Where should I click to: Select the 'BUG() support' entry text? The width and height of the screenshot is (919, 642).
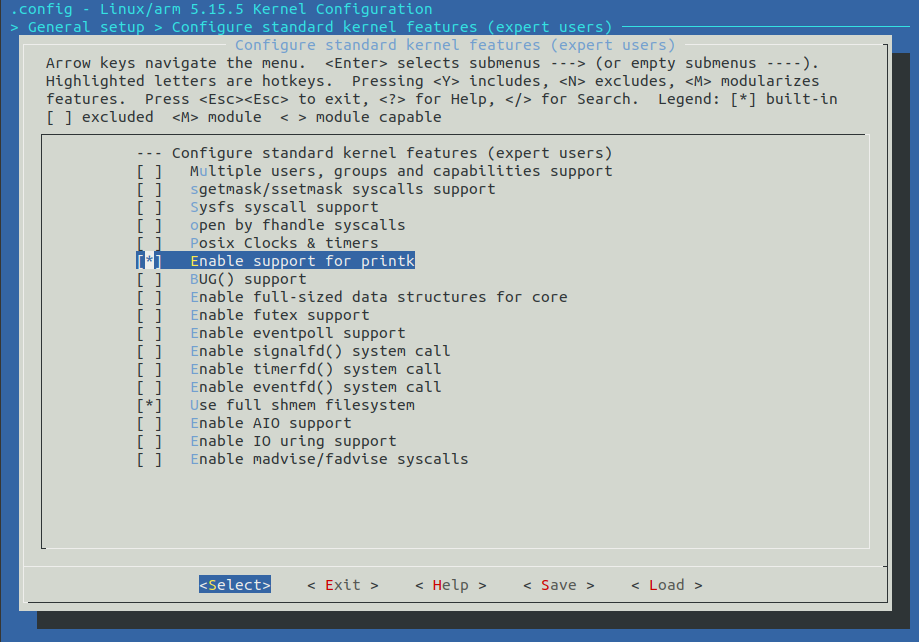[249, 279]
